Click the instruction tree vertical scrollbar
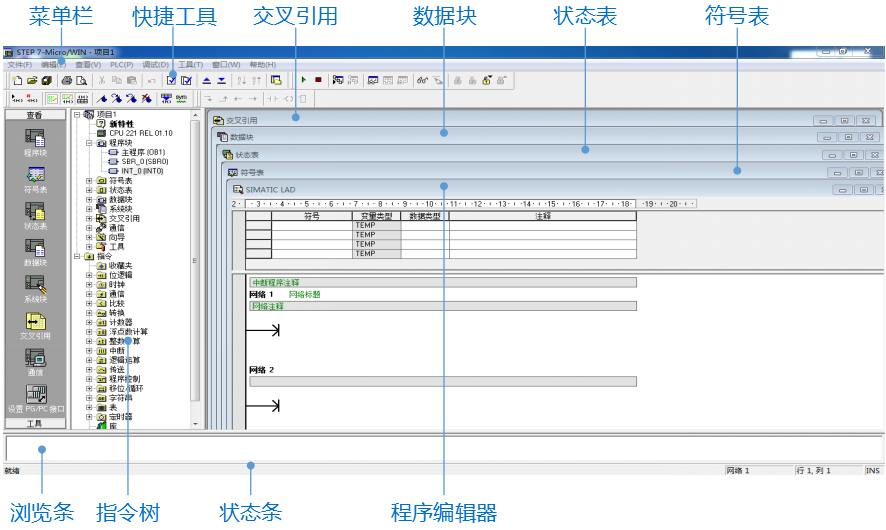This screenshot has height=530, width=886. [x=196, y=260]
